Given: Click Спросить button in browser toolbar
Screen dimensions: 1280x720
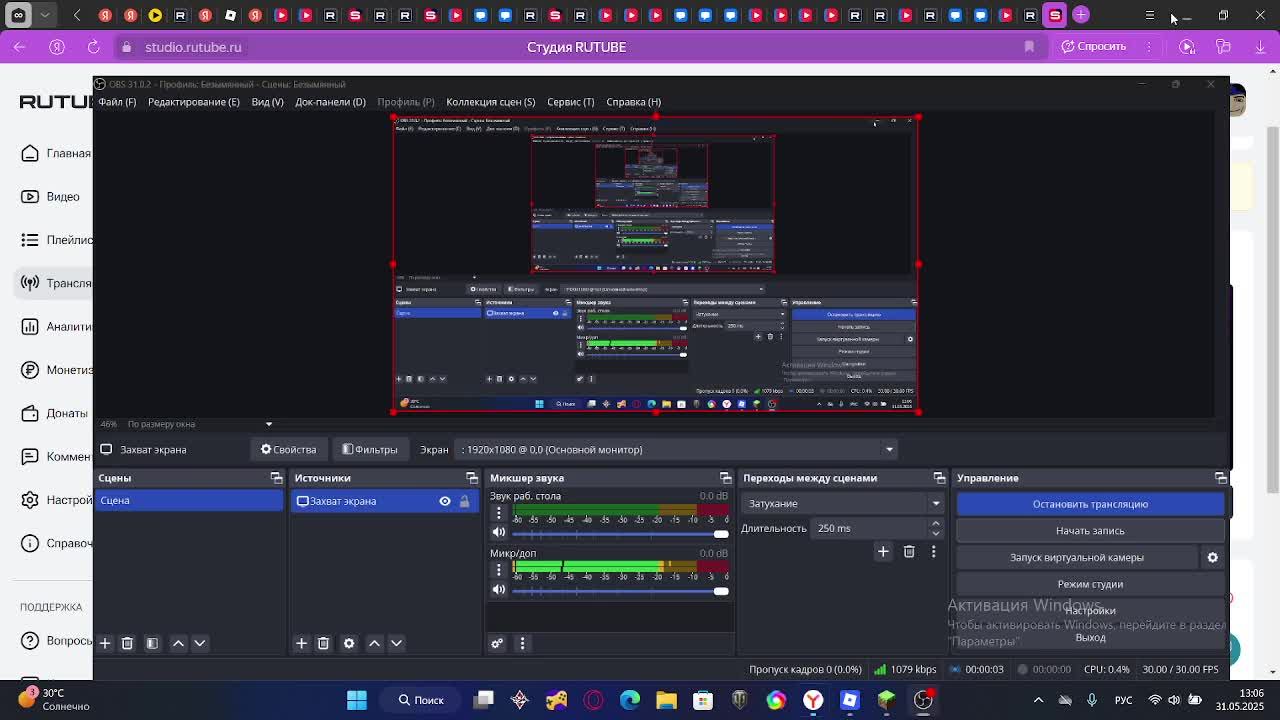Looking at the screenshot, I should click(x=1093, y=47).
